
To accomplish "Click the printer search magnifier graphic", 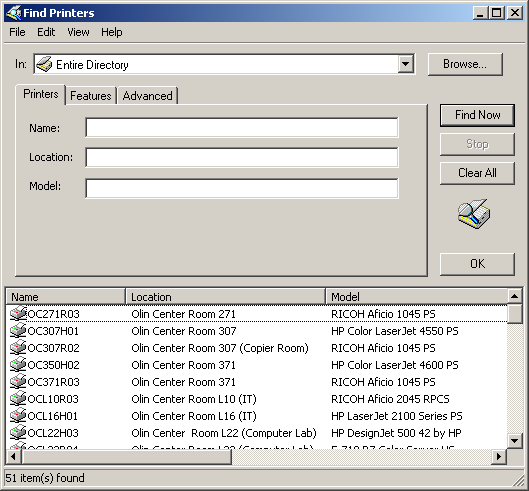I will pos(474,214).
